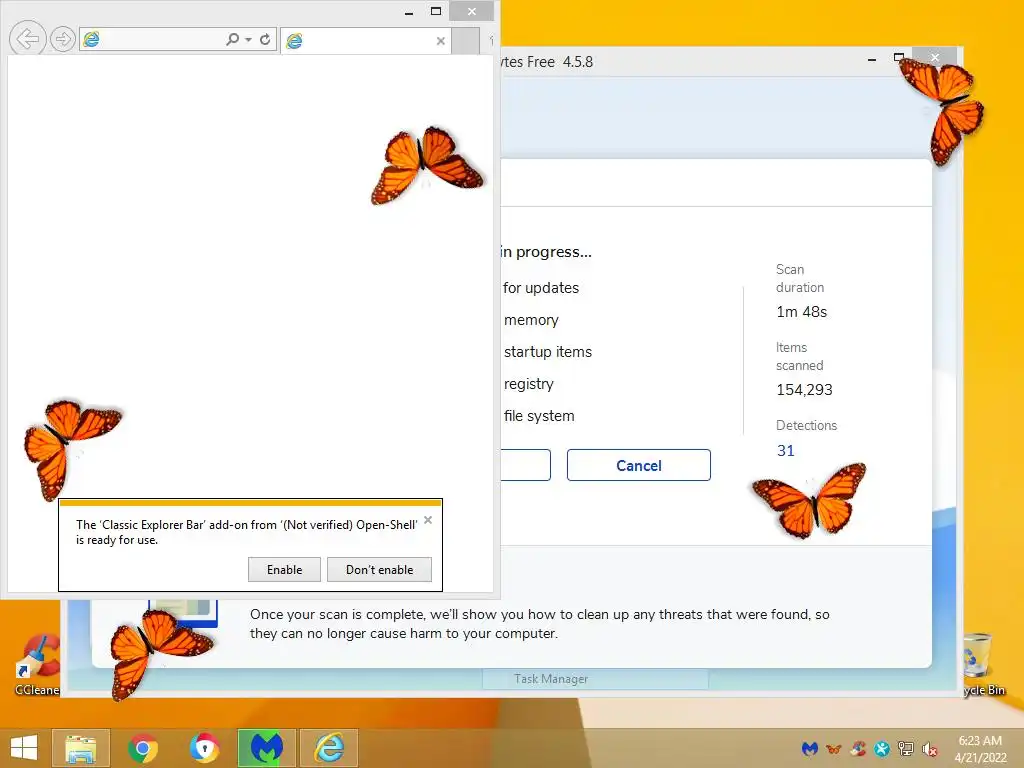Click the 'memory' scan step
Screen dimensions: 1024x768
[531, 320]
